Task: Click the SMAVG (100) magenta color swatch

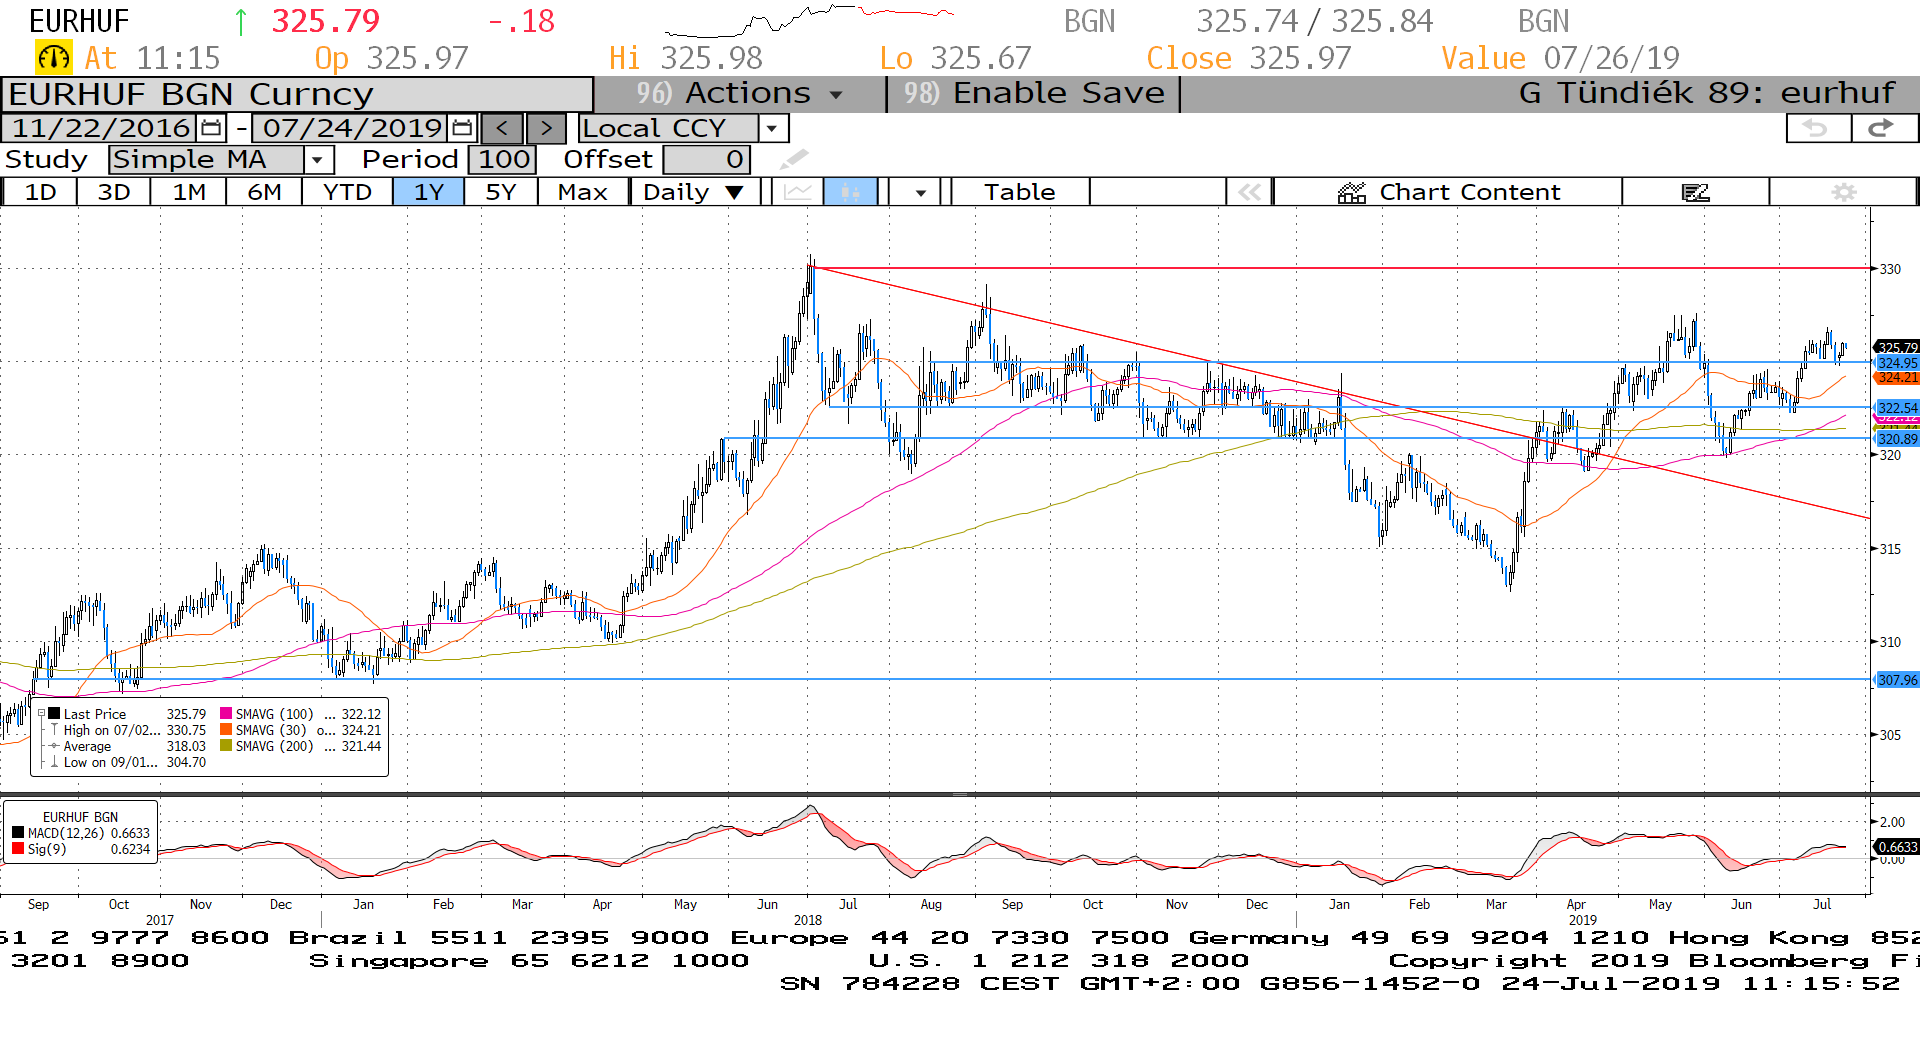Action: pyautogui.click(x=226, y=714)
